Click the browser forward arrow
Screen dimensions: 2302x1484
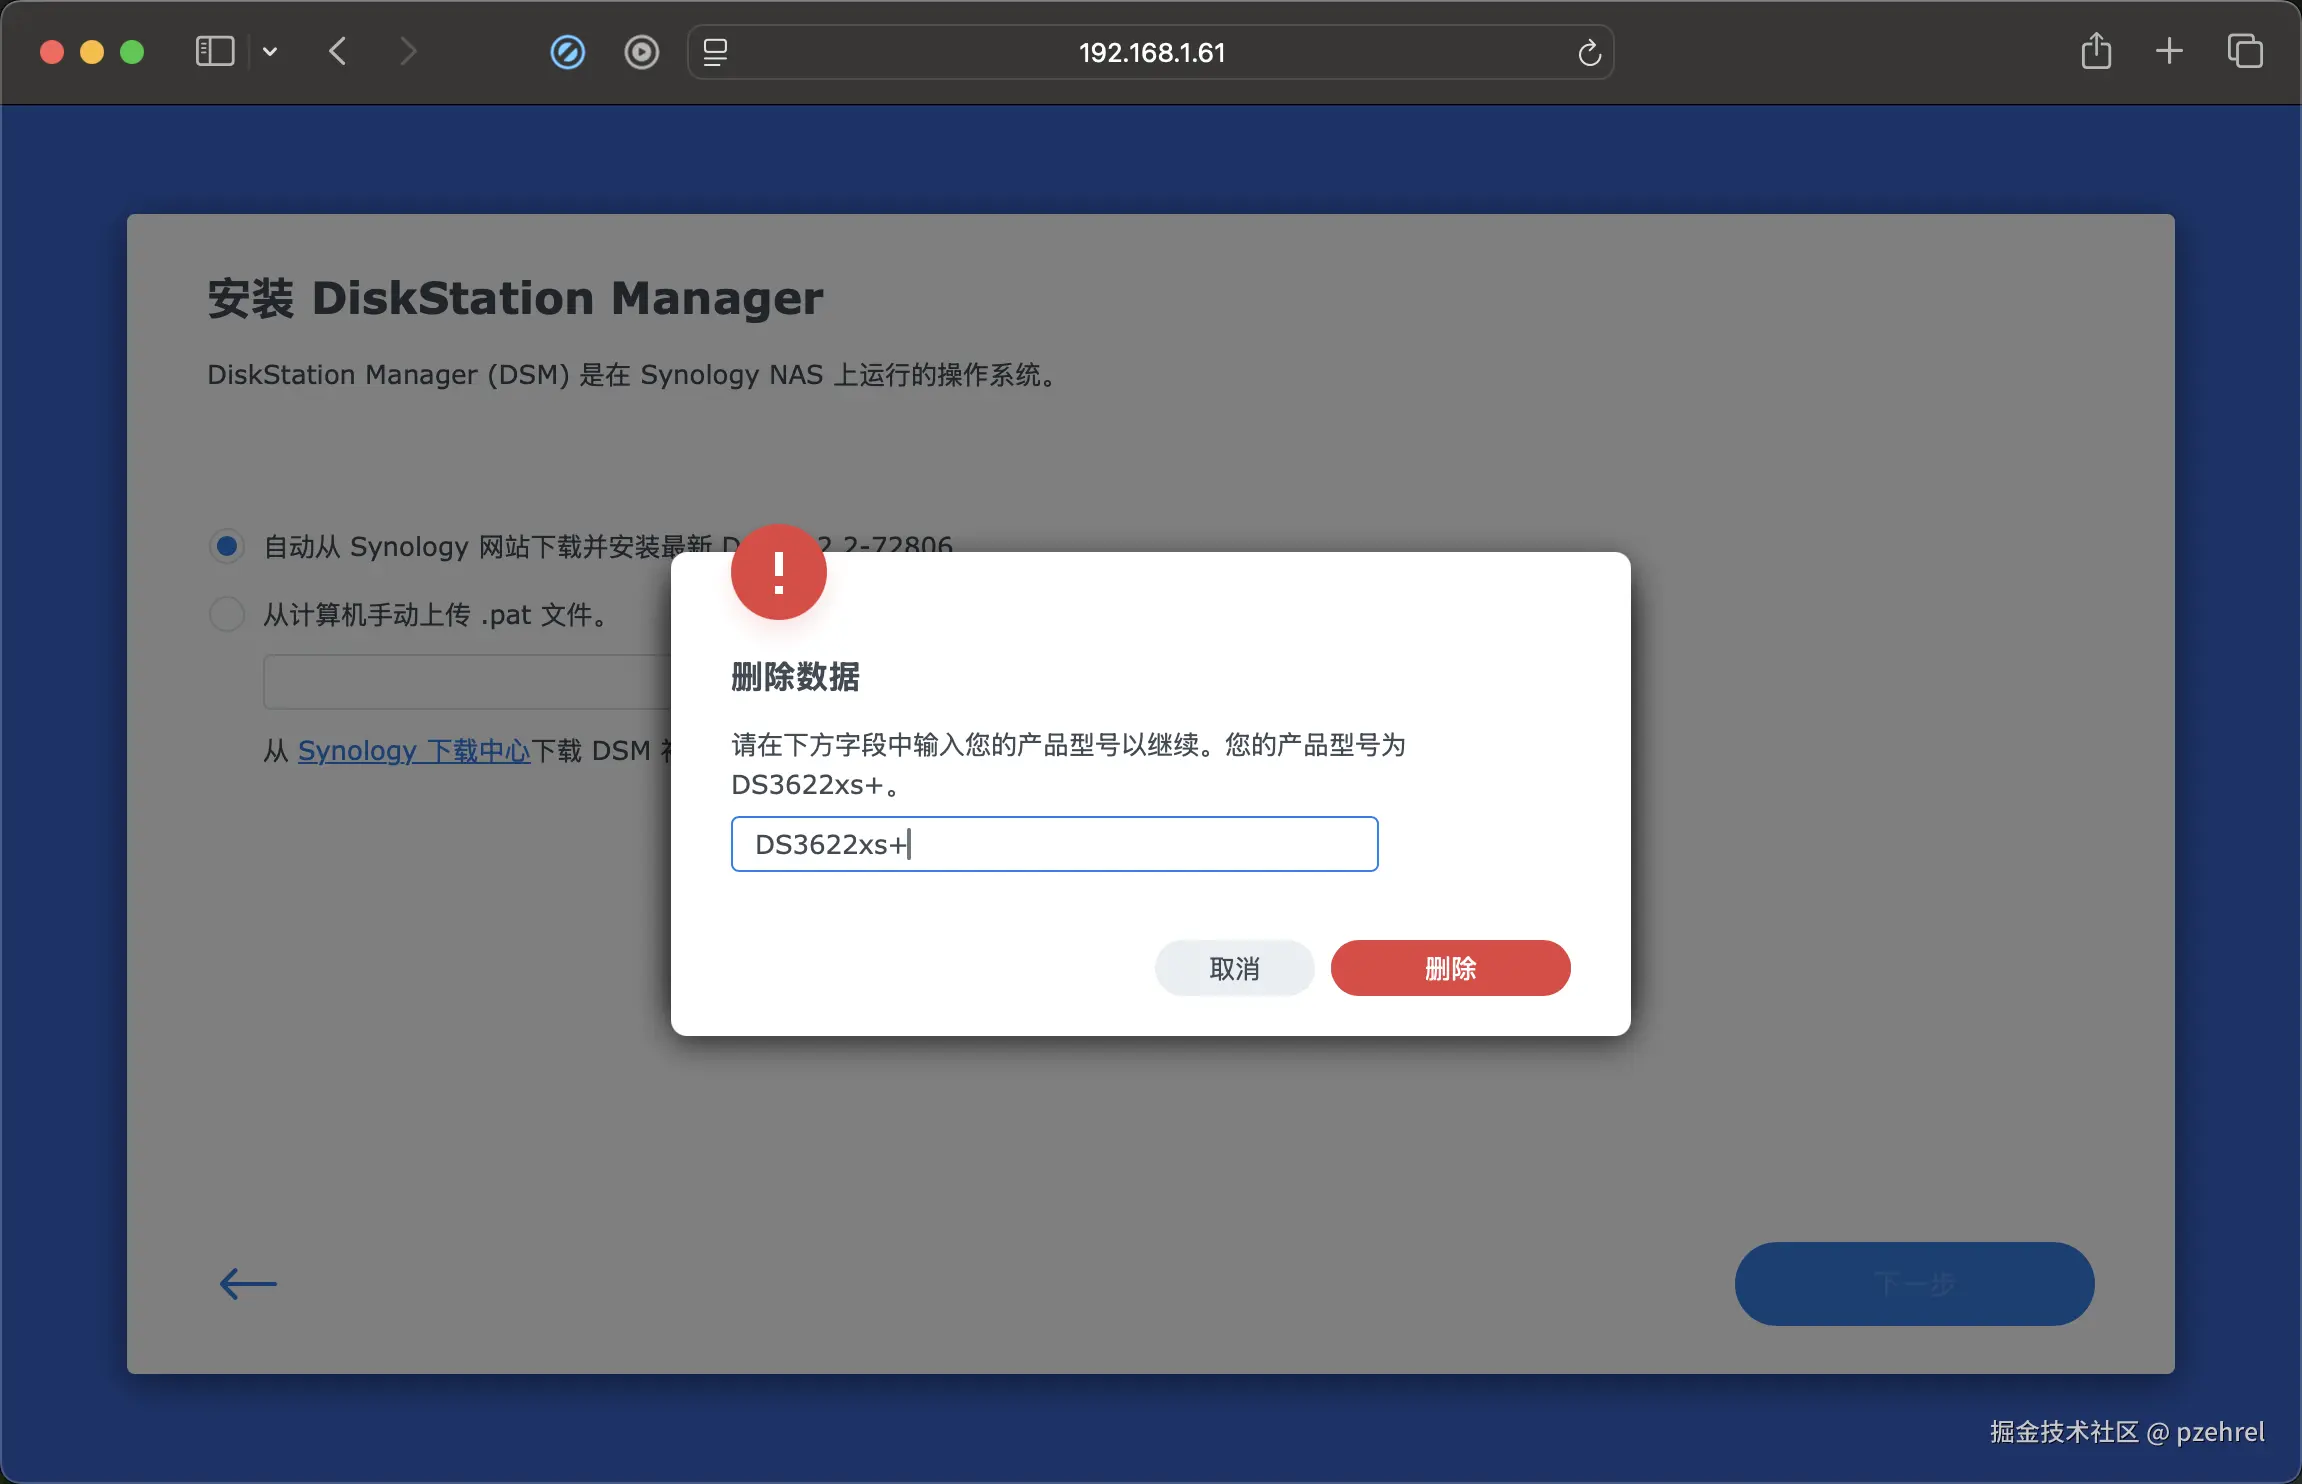point(407,51)
